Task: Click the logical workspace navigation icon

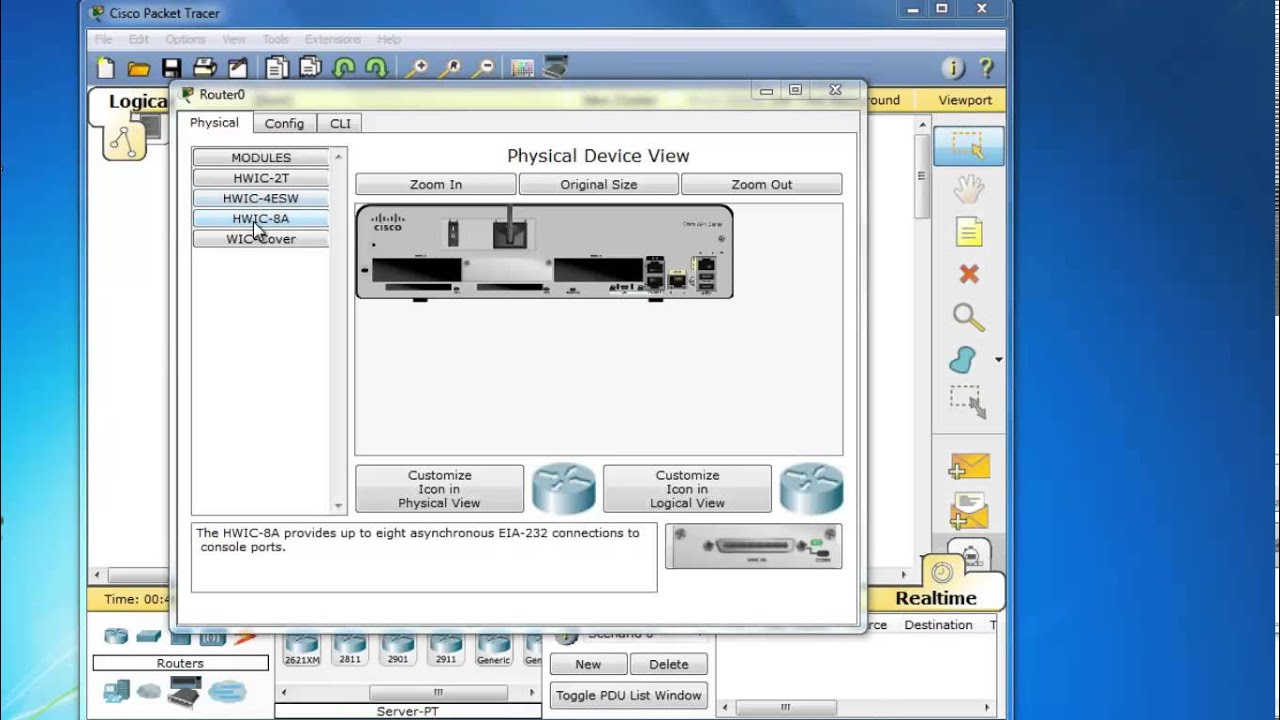Action: coord(125,141)
